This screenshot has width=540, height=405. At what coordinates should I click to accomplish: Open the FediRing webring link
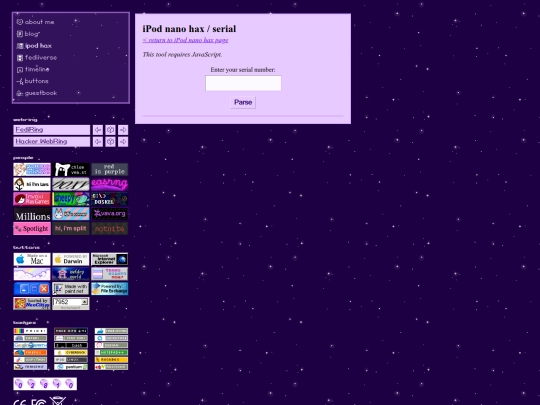coord(52,130)
